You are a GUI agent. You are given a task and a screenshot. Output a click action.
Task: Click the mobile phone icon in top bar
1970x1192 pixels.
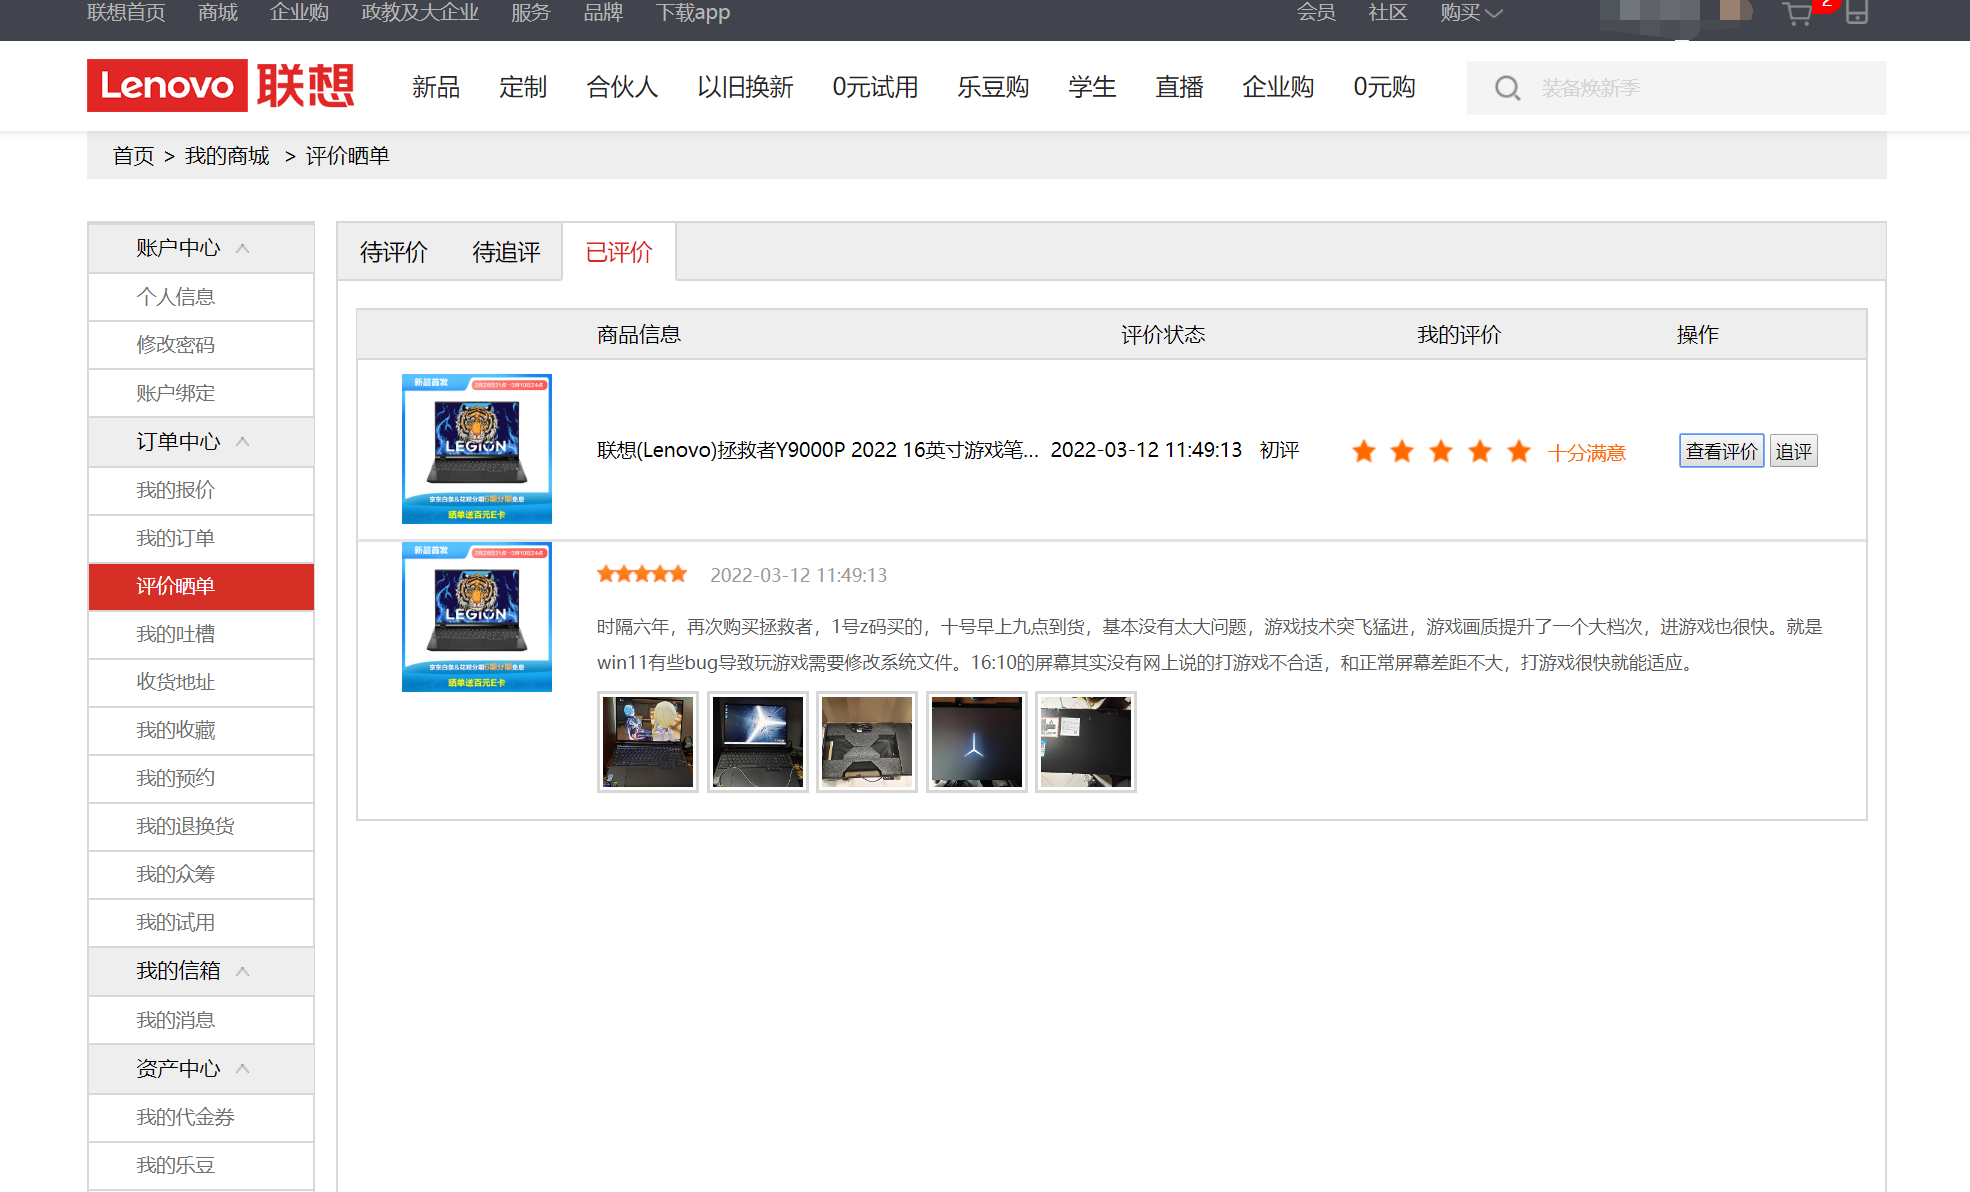[1857, 12]
